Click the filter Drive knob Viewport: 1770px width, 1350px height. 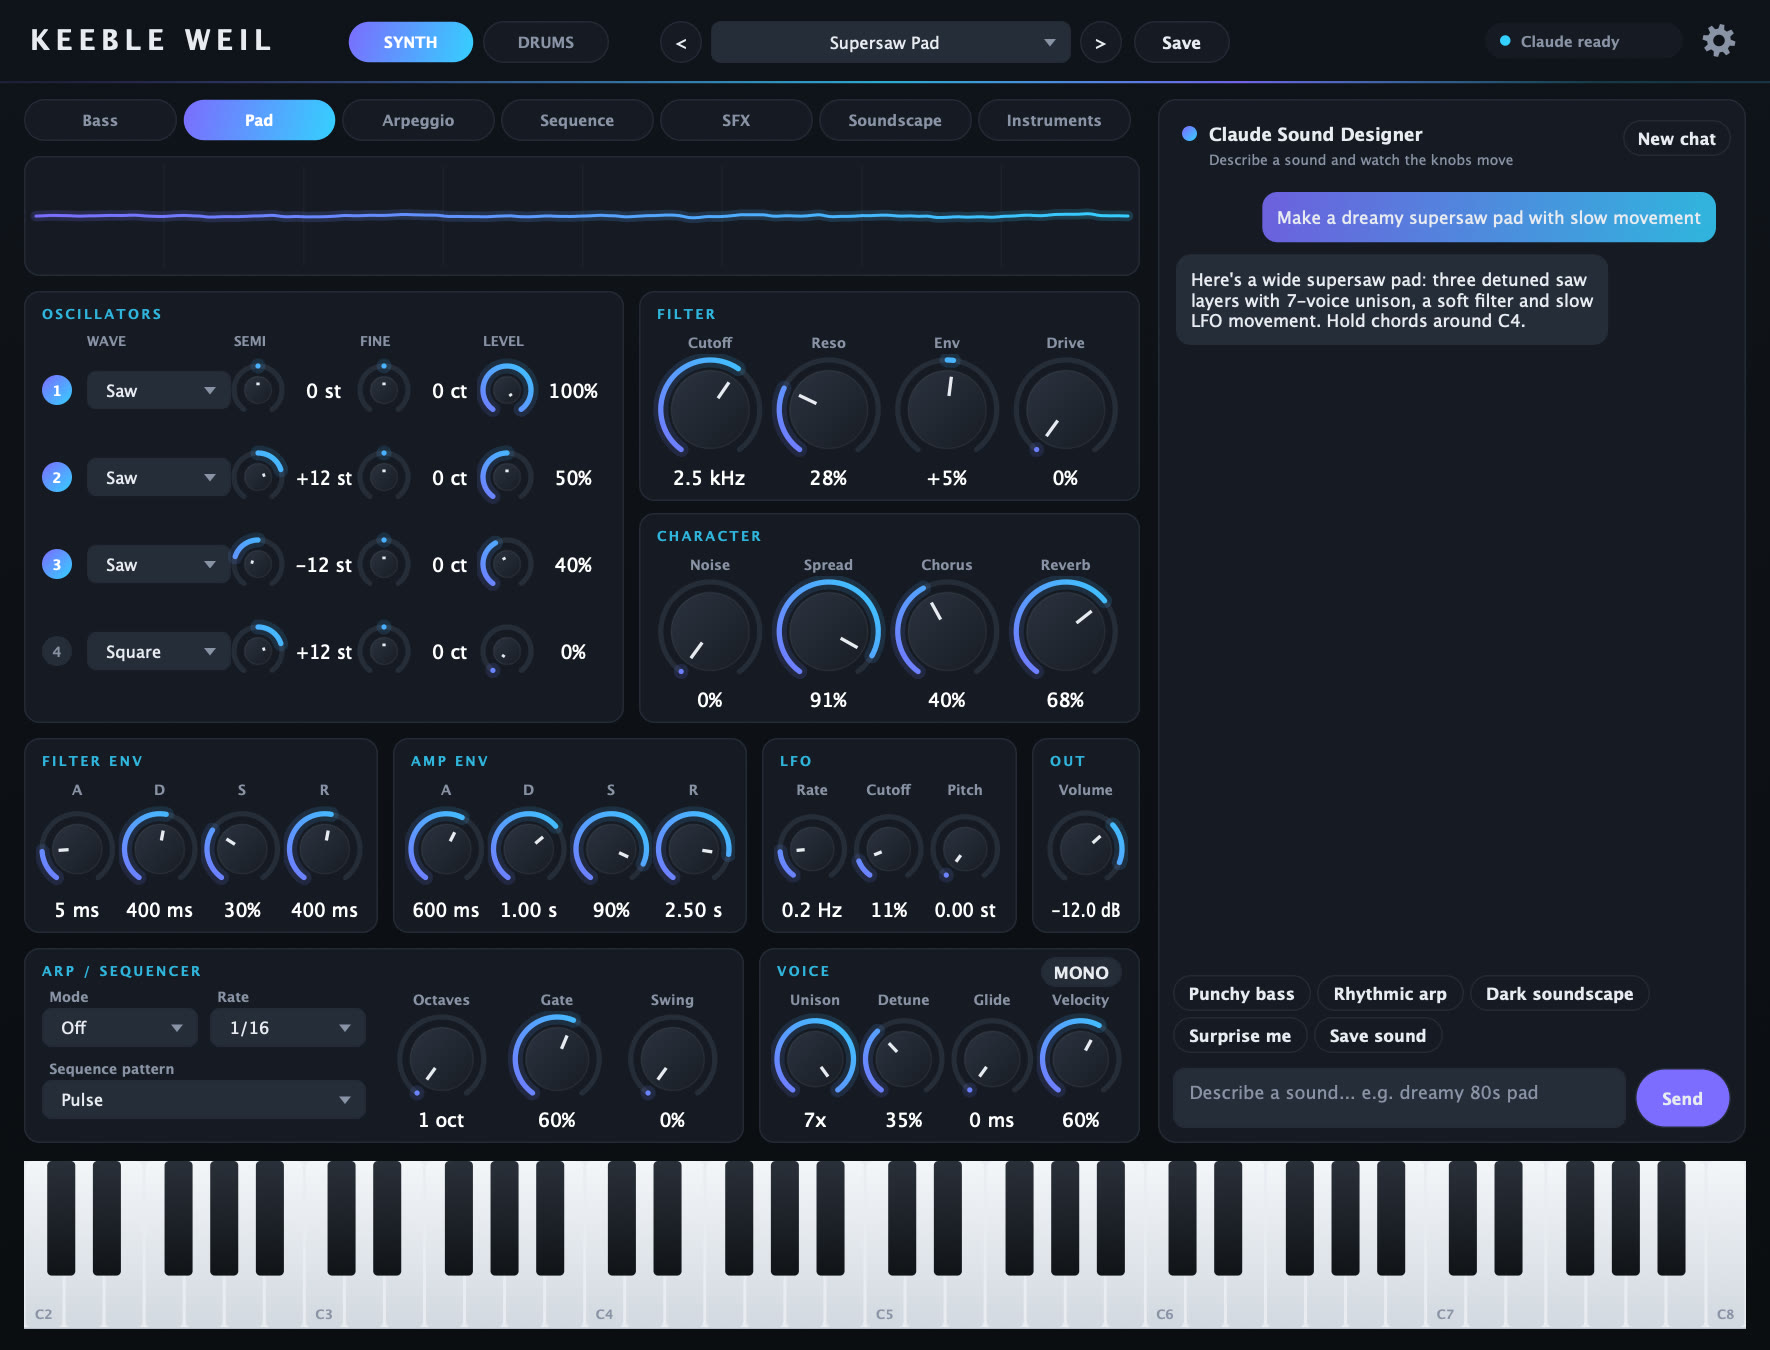point(1065,409)
